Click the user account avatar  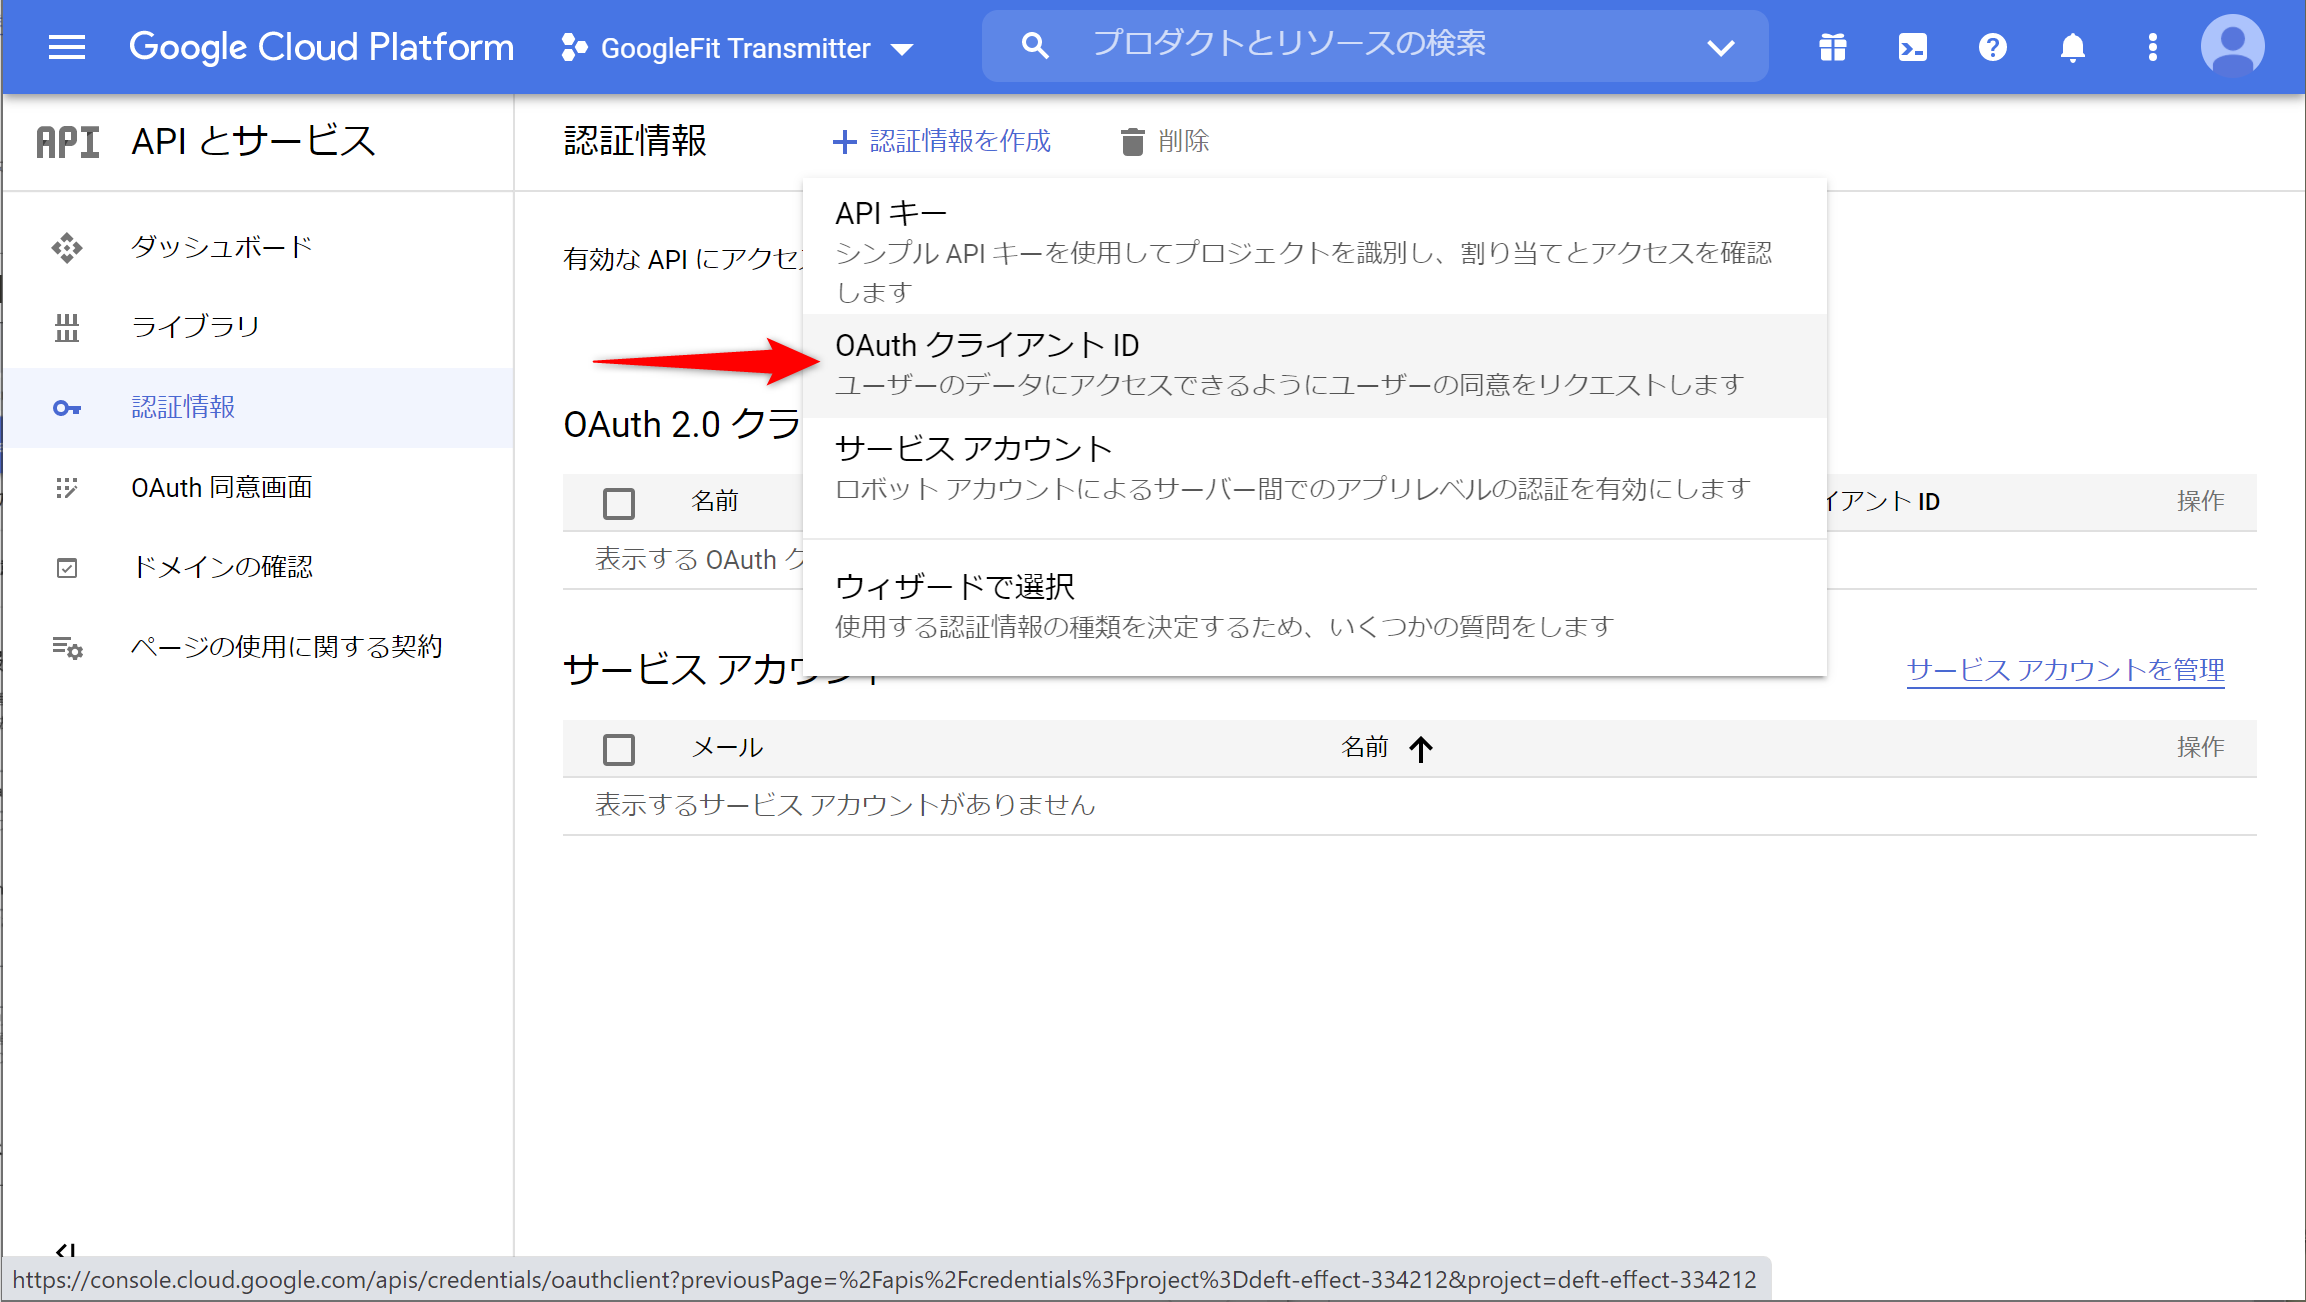point(2232,45)
